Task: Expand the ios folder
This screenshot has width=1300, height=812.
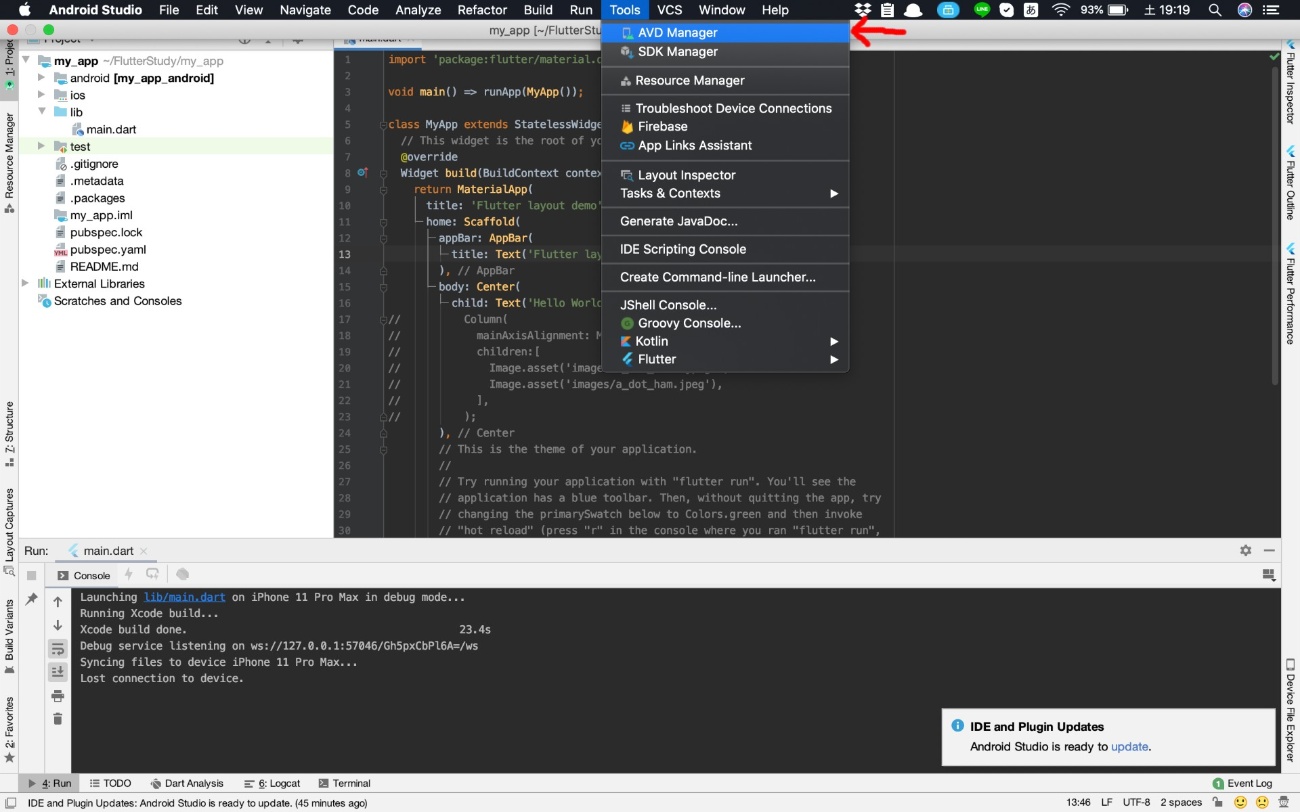Action: point(42,95)
